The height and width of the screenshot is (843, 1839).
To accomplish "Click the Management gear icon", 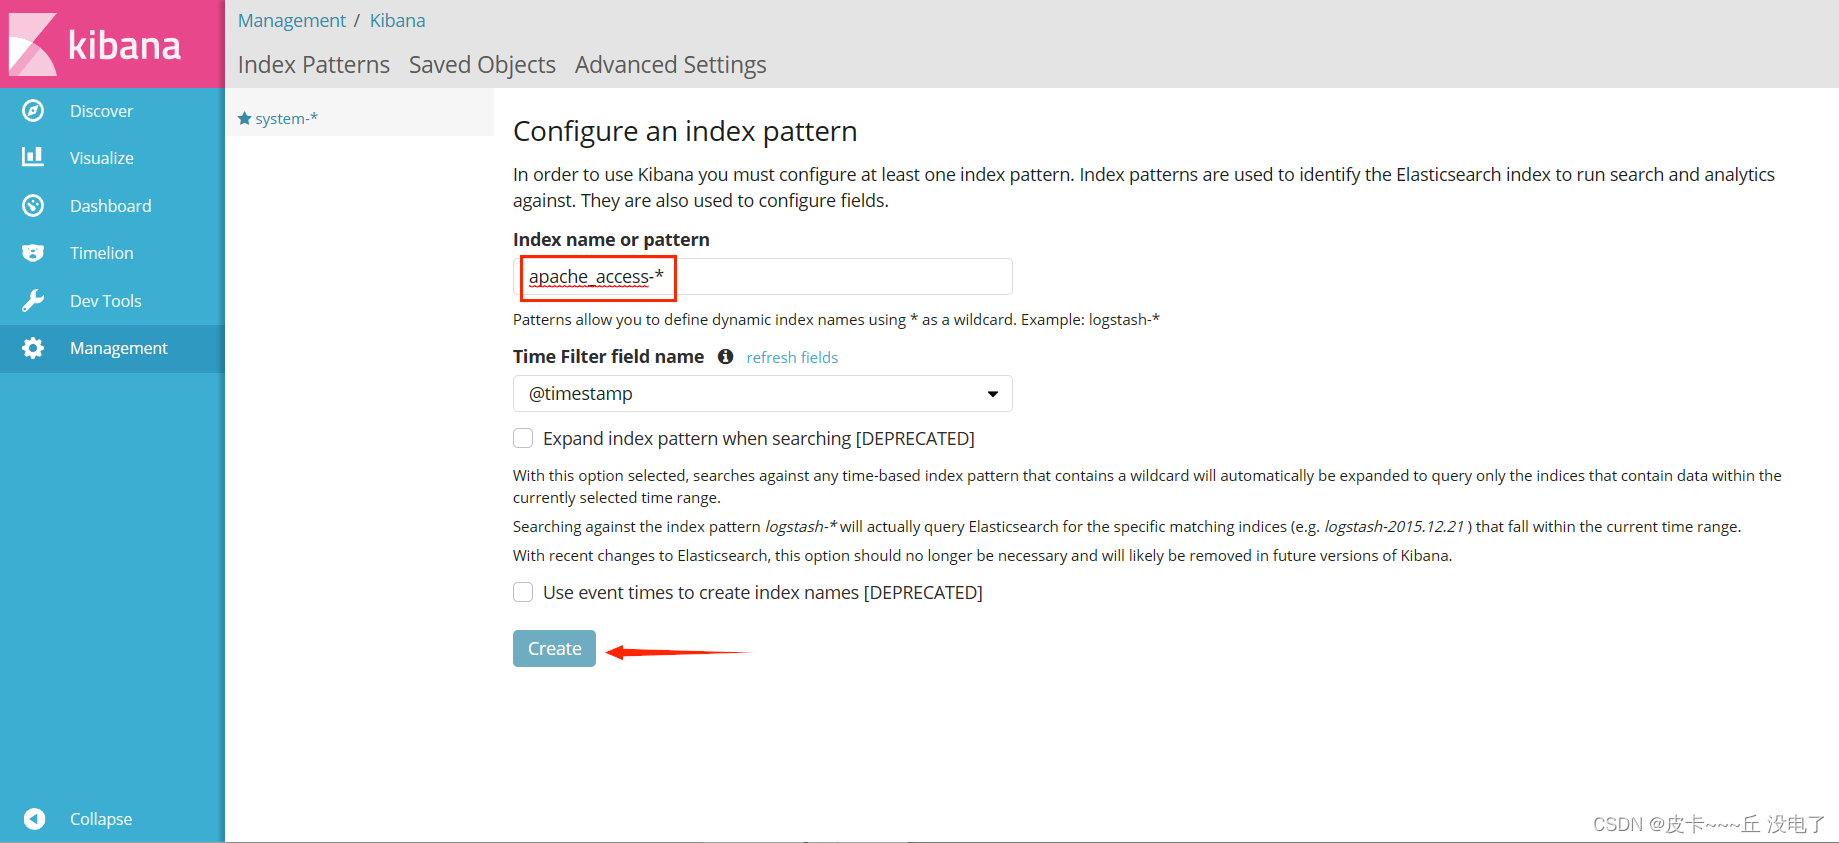I will point(33,348).
